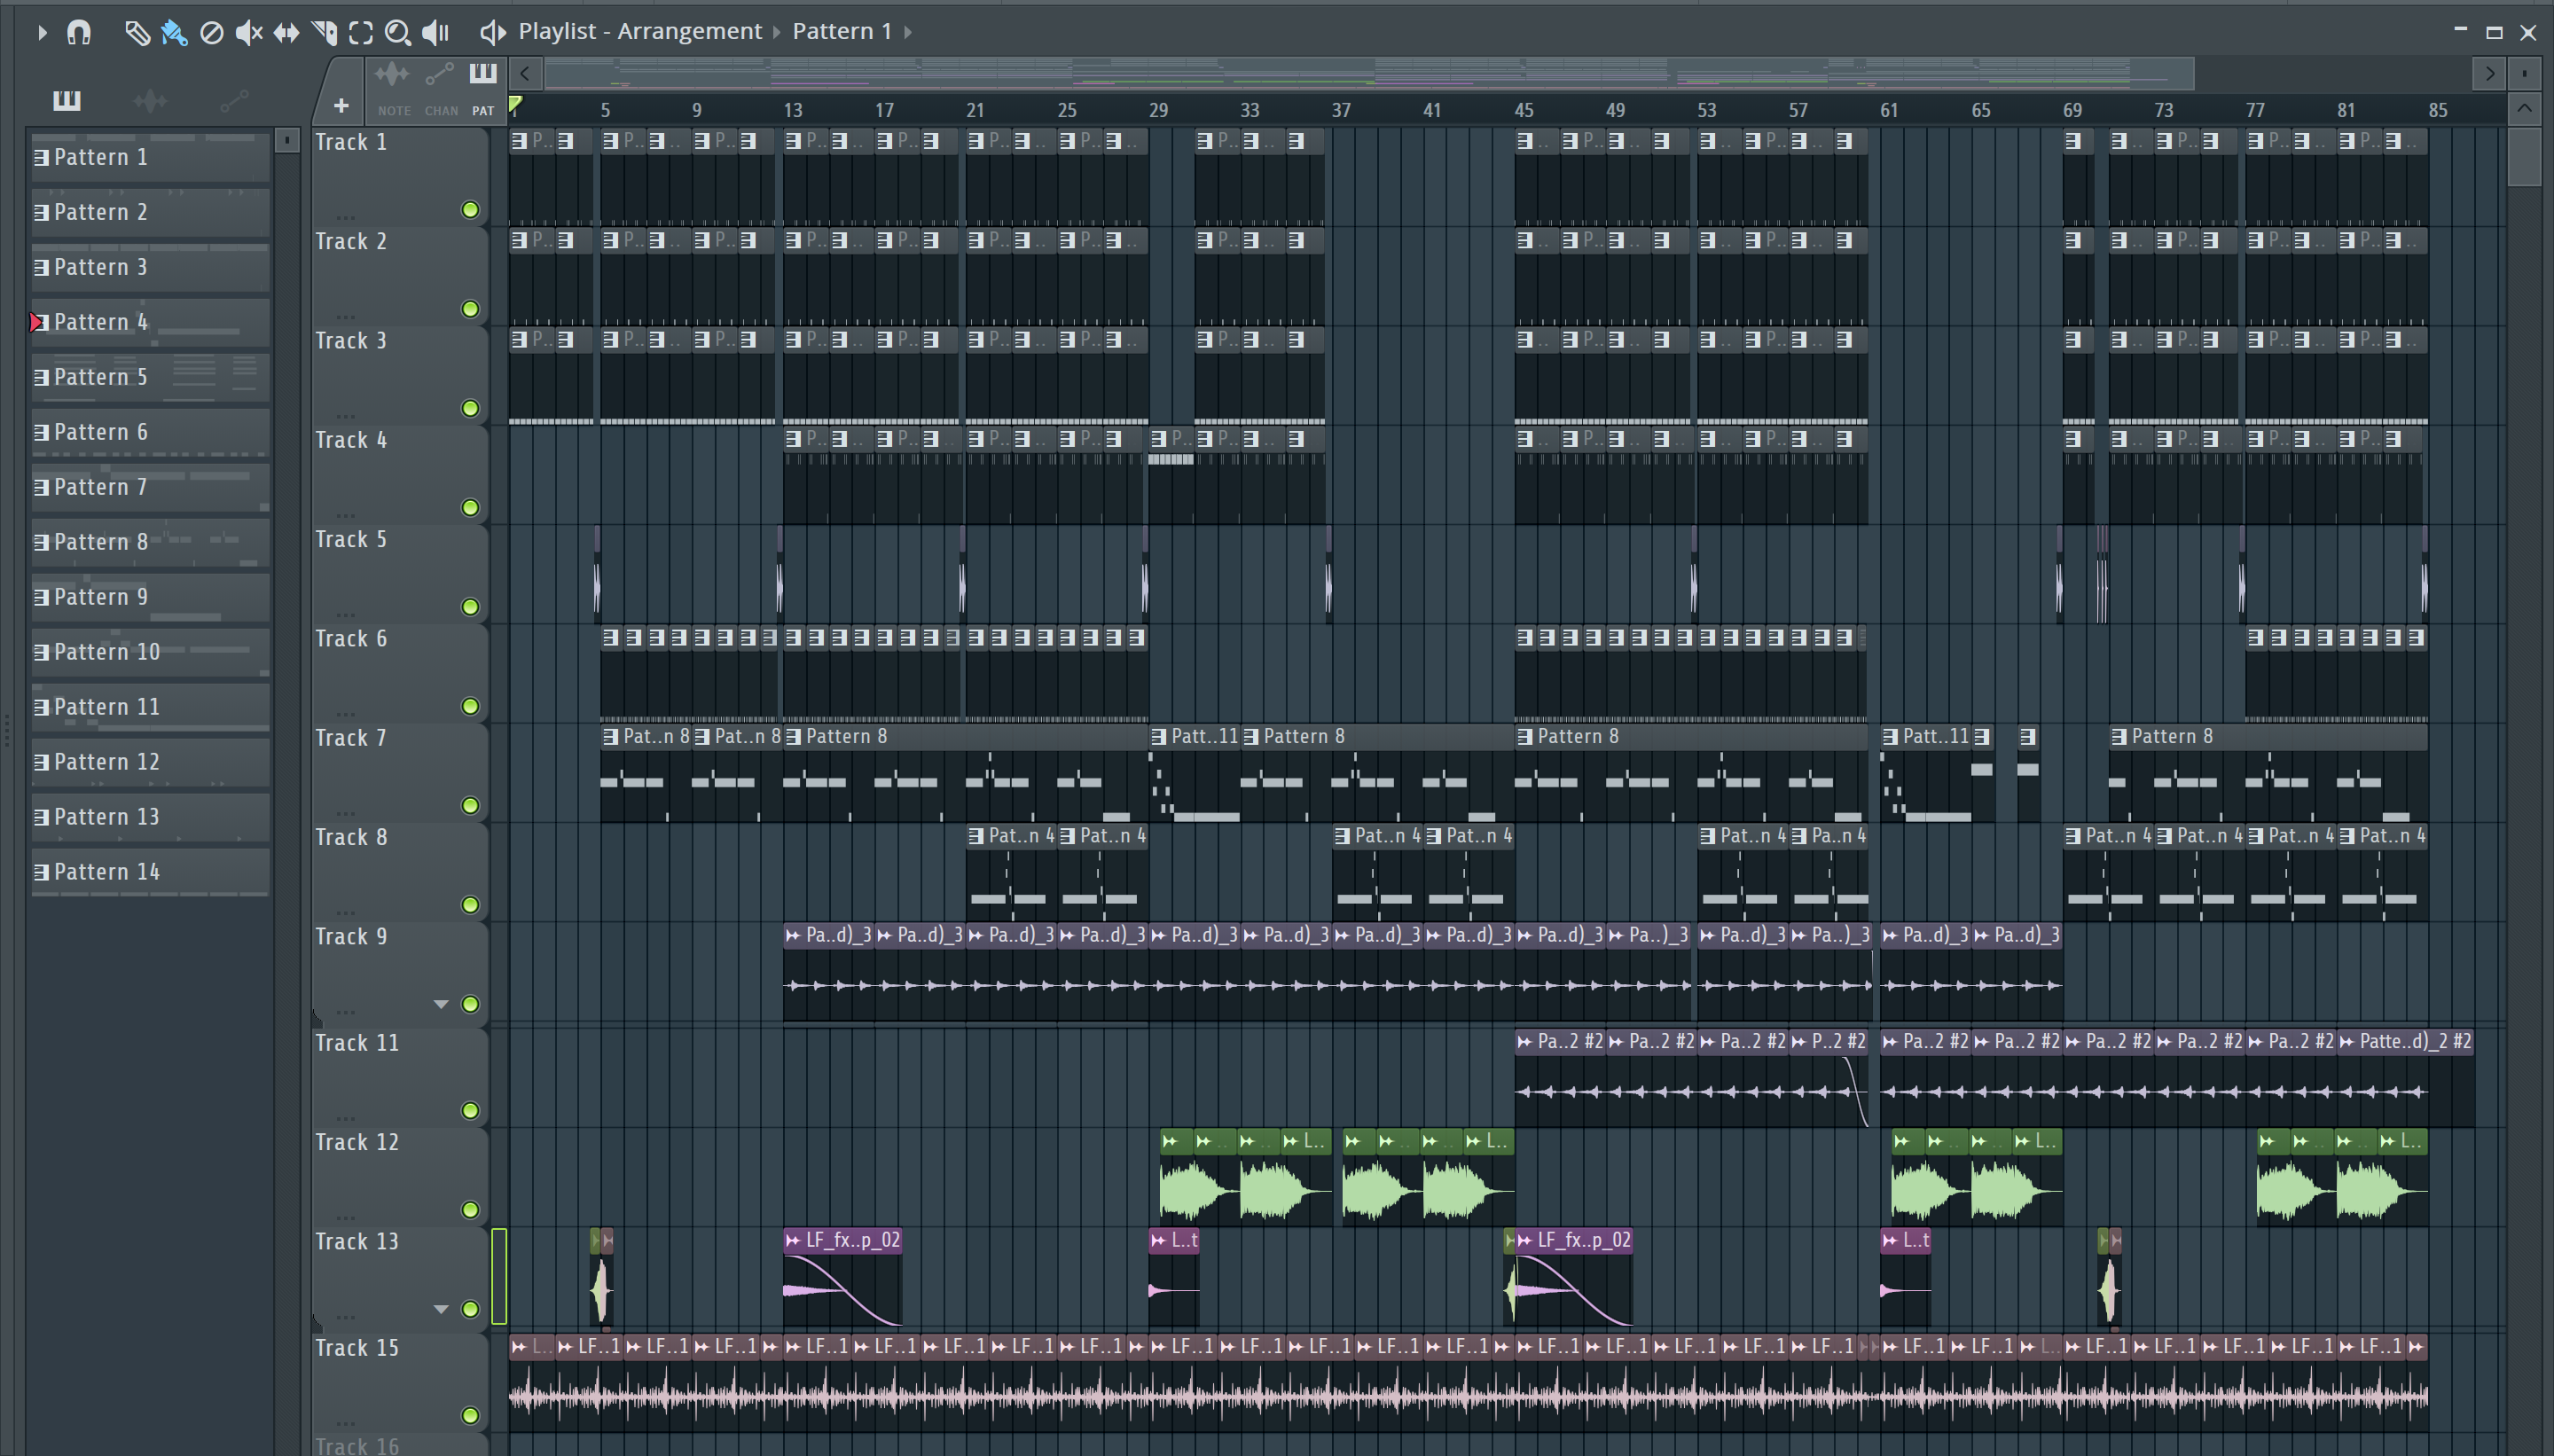
Task: Select the Mute tool
Action: 248,32
